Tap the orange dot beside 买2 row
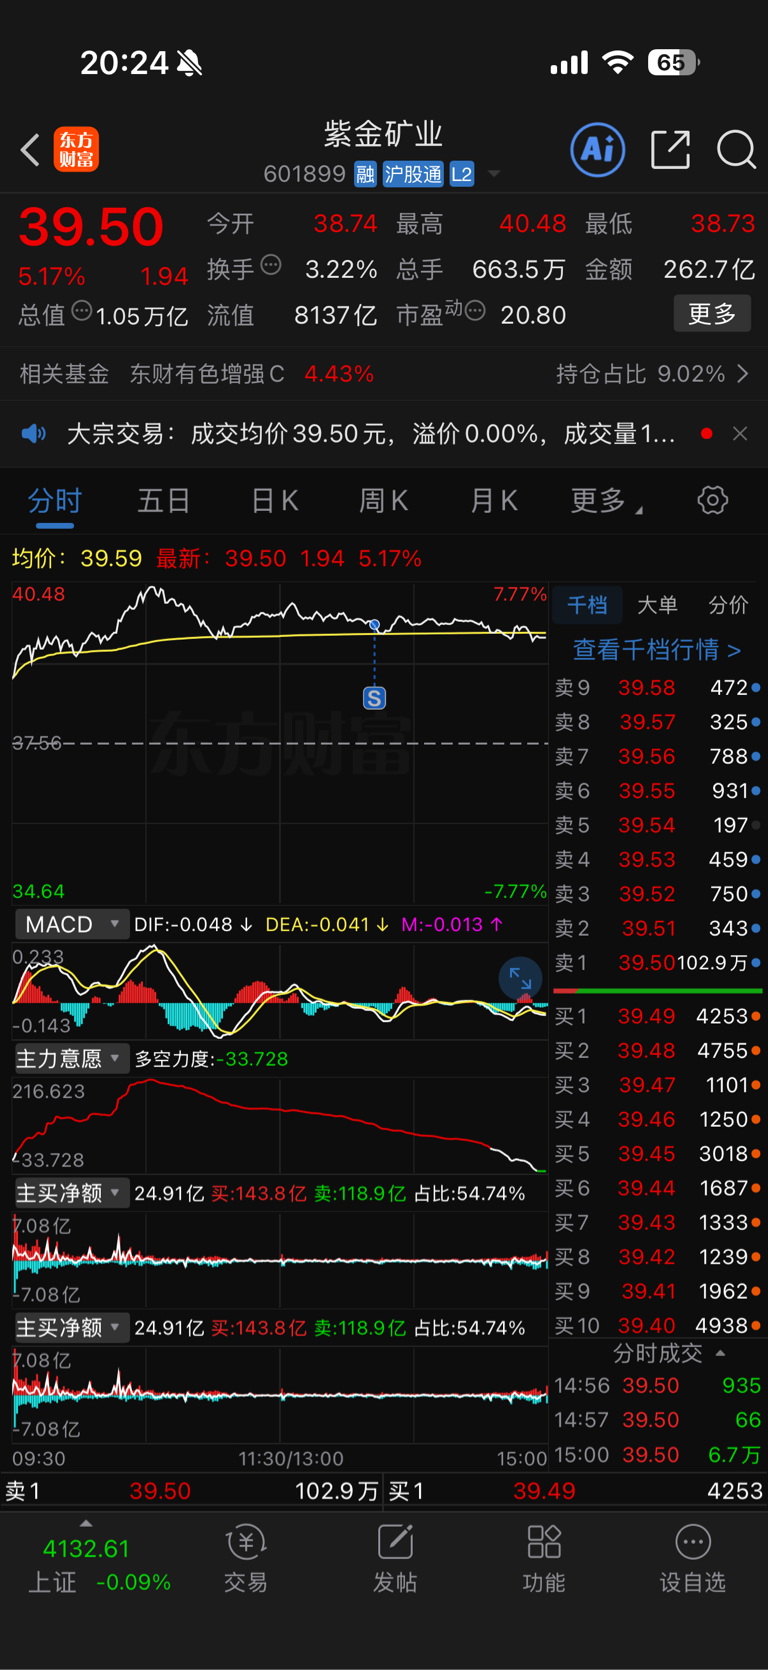This screenshot has height=1670, width=768. (756, 1051)
